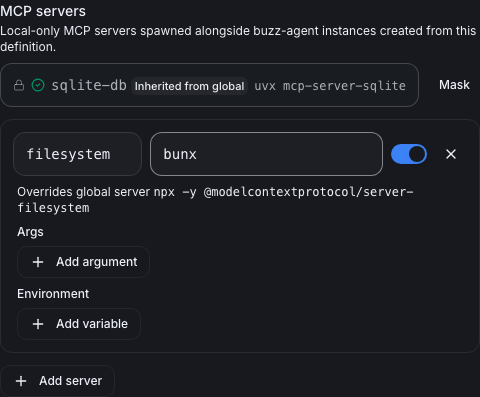The width and height of the screenshot is (480, 397).
Task: Click the green check status icon for sqlite-db
Action: pos(38,85)
